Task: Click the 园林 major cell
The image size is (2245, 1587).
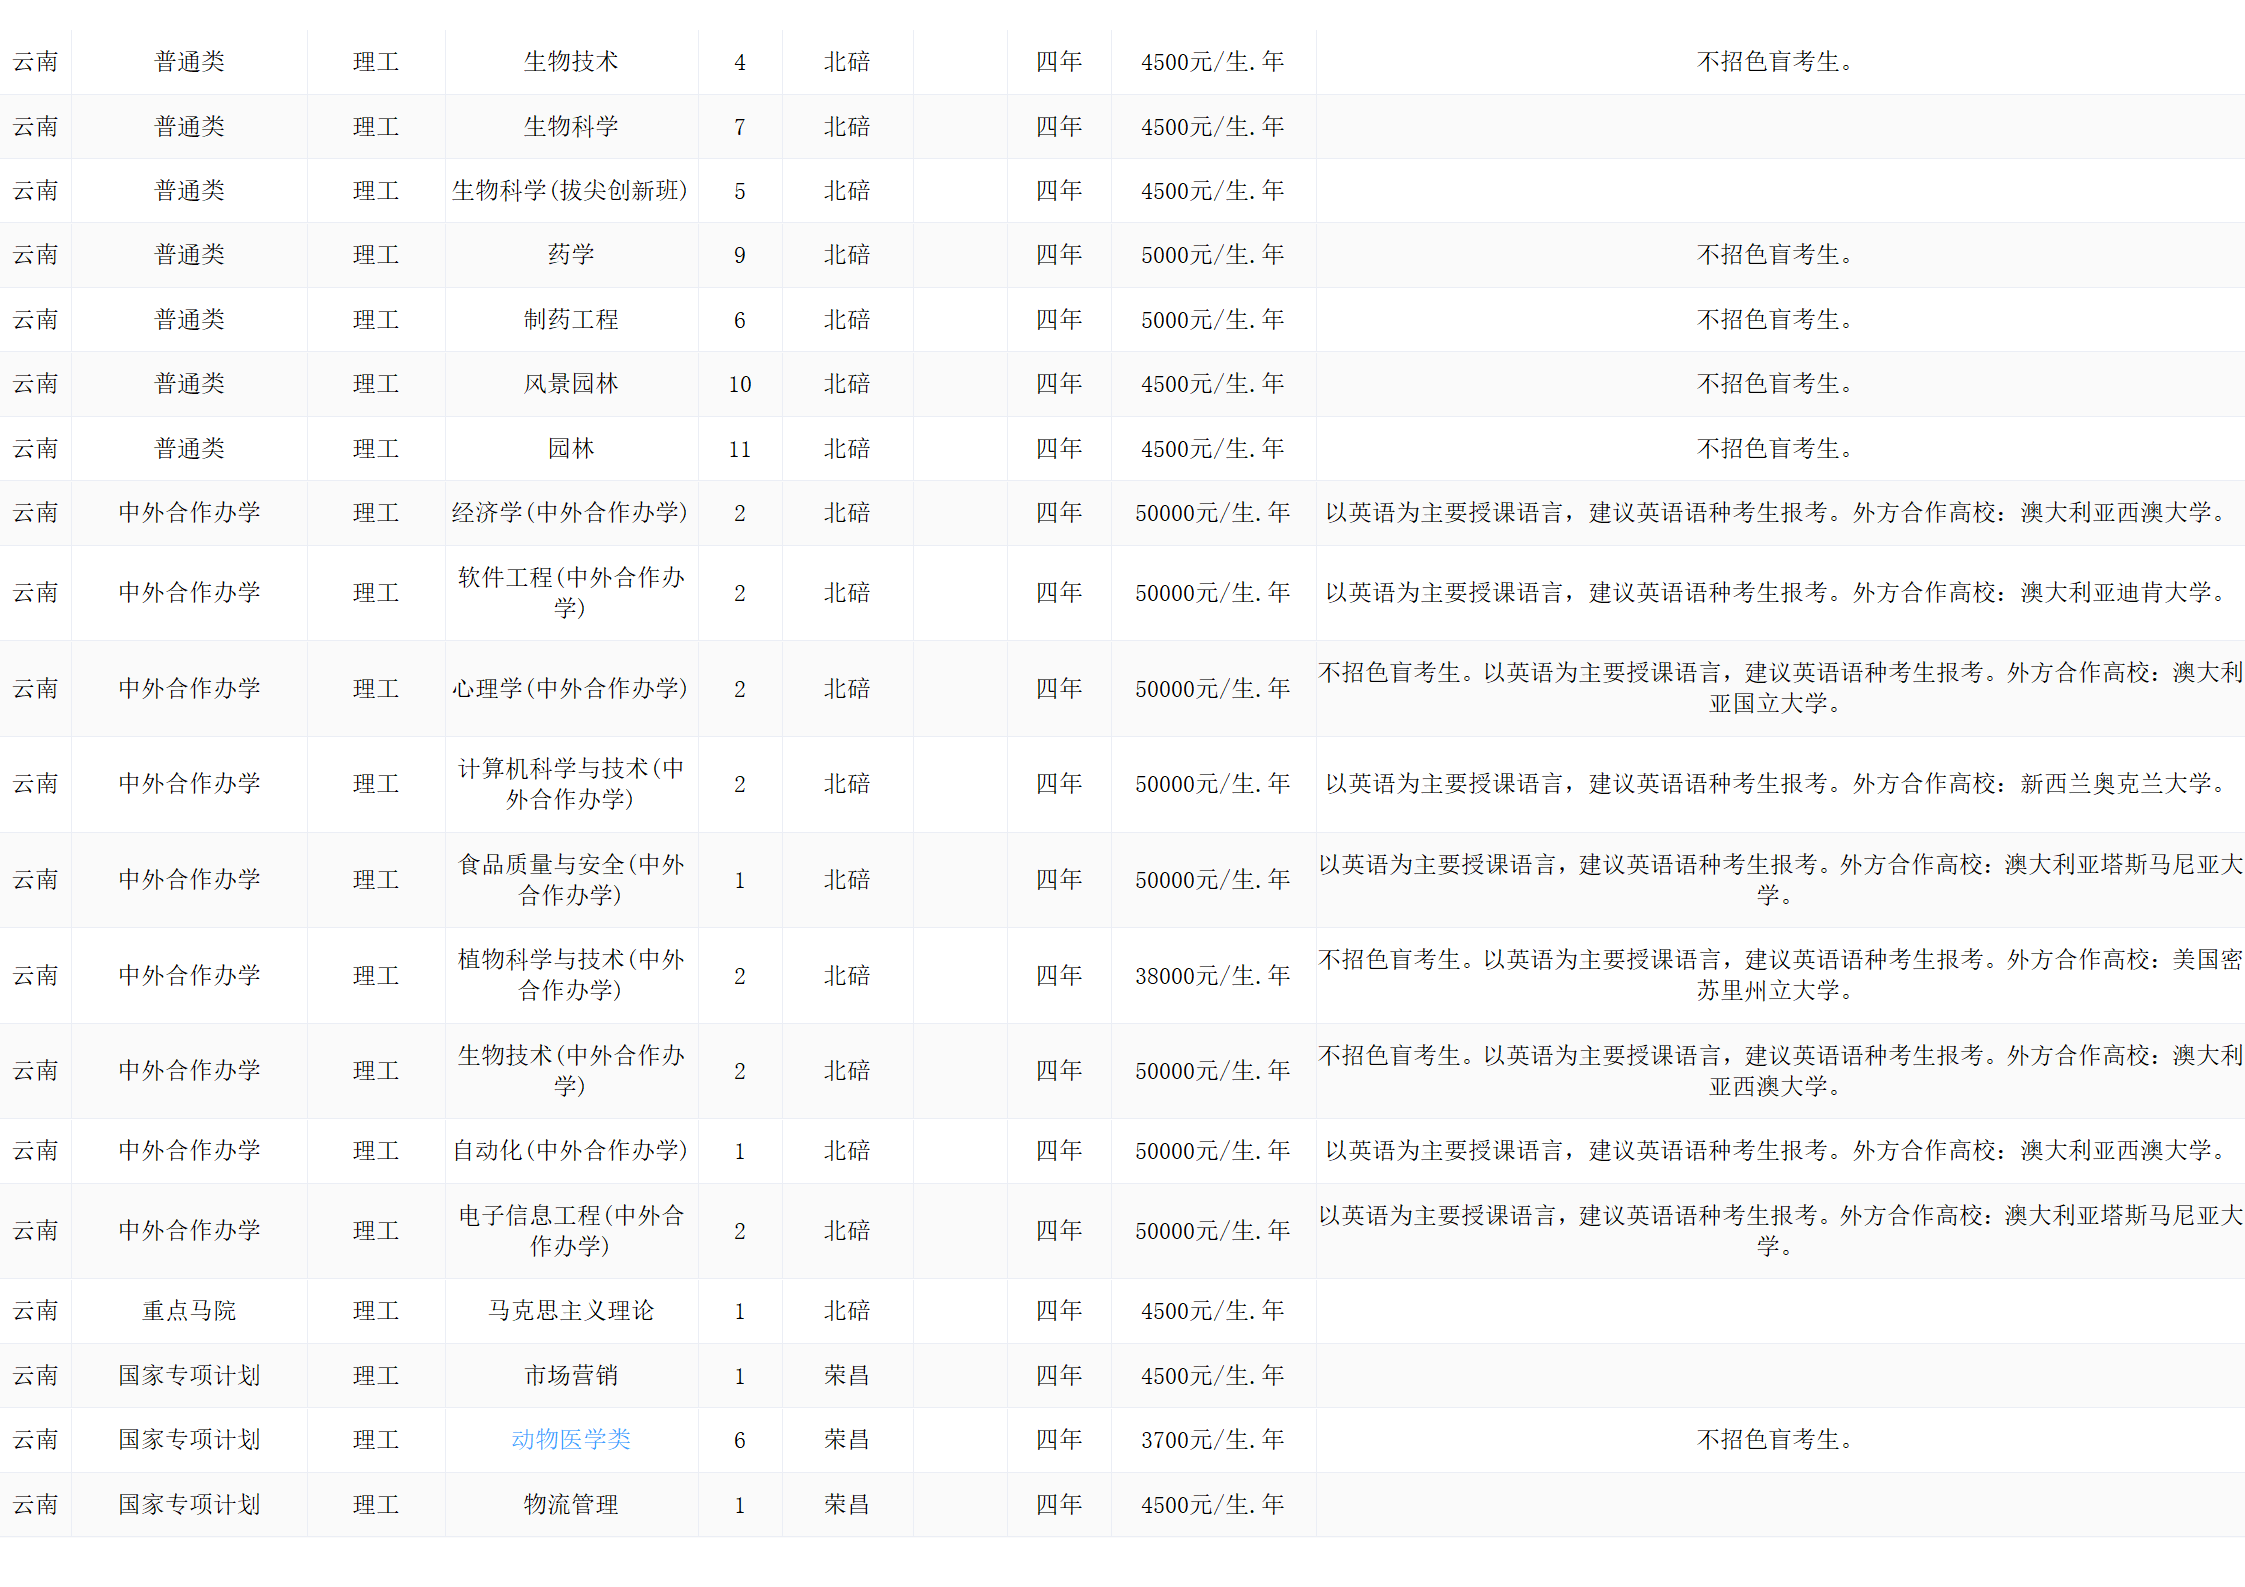Action: [x=571, y=449]
